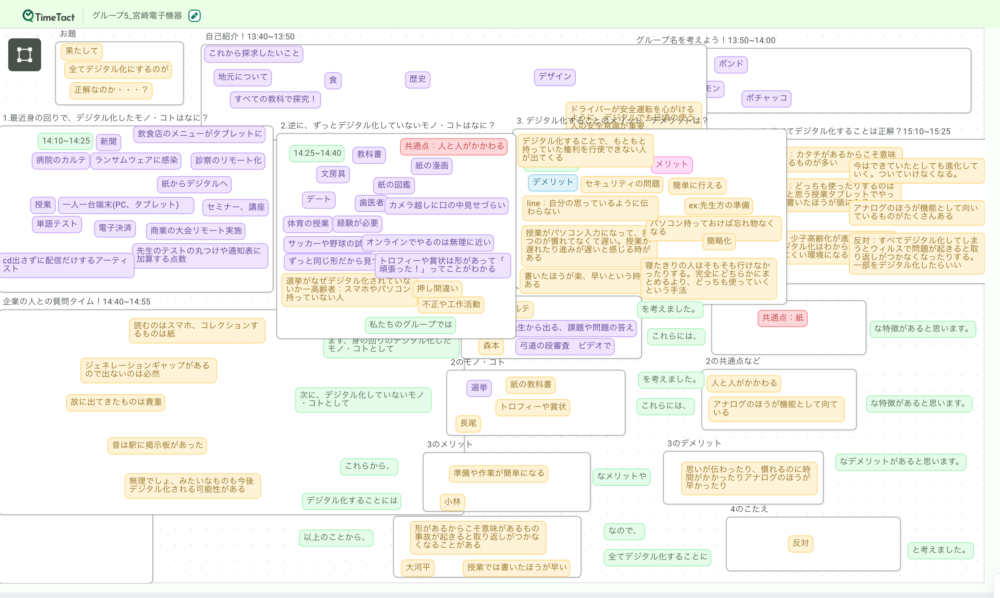
Task: Click the ボンド sticky note
Action: [x=731, y=64]
